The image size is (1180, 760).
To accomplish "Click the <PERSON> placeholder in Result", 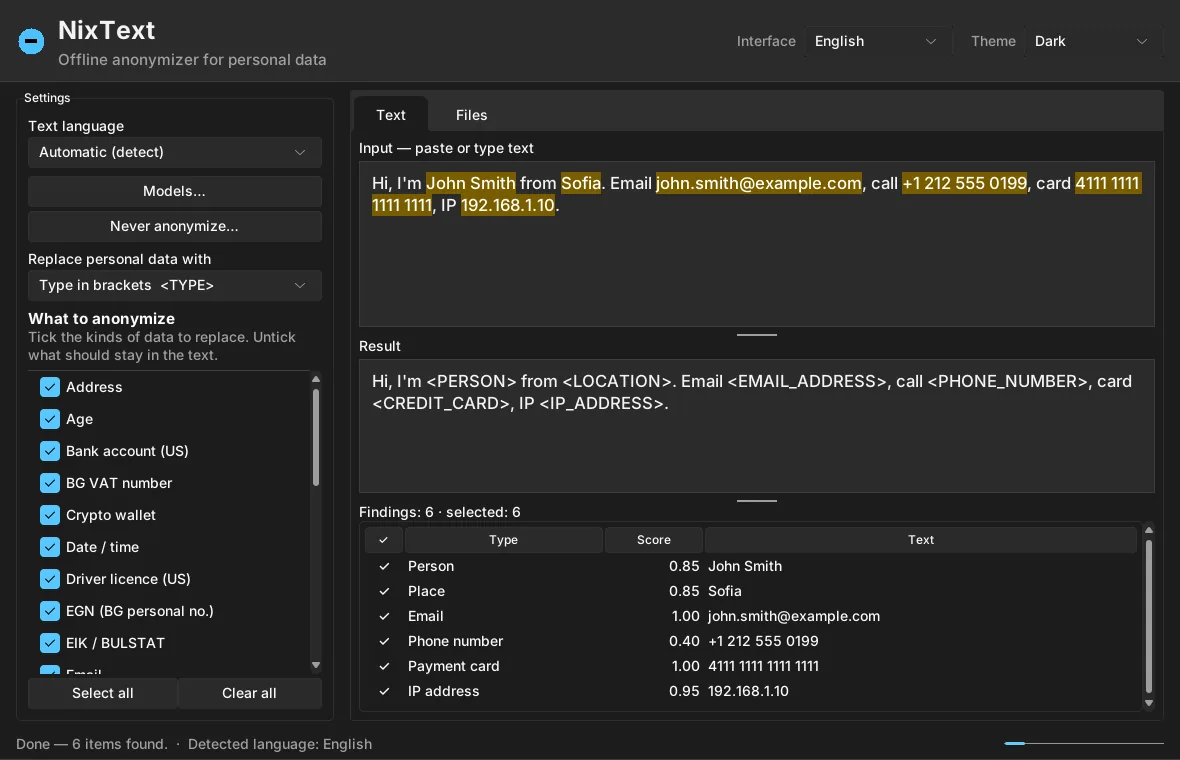I will click(472, 381).
